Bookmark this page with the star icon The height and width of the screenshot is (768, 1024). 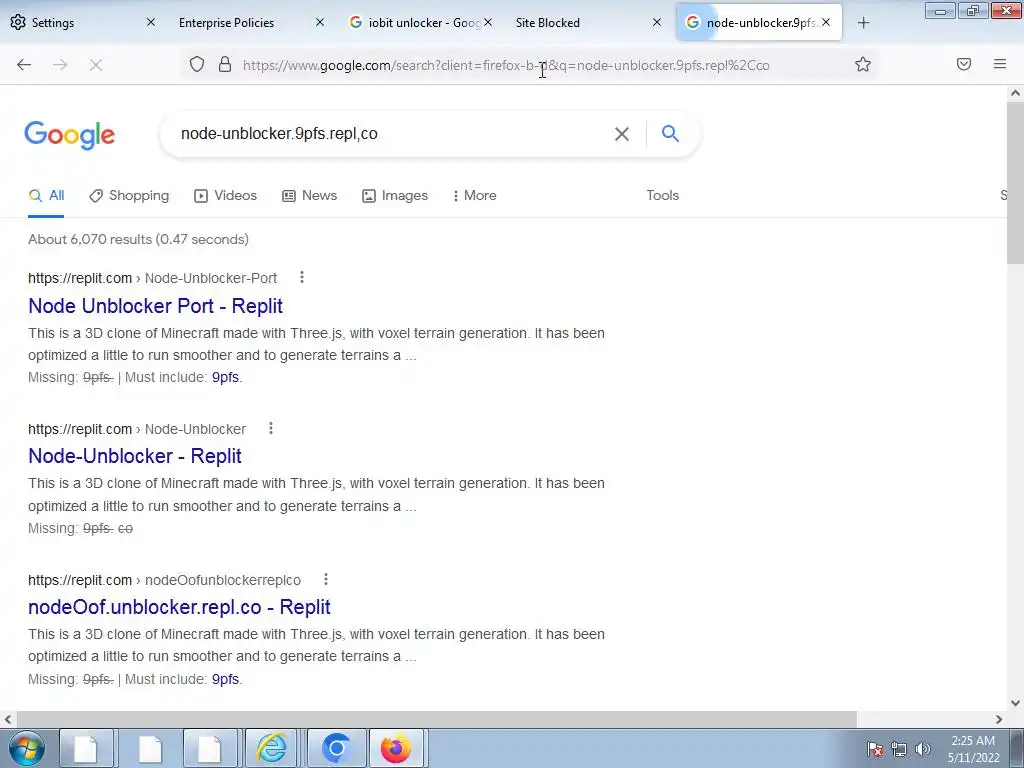[863, 64]
